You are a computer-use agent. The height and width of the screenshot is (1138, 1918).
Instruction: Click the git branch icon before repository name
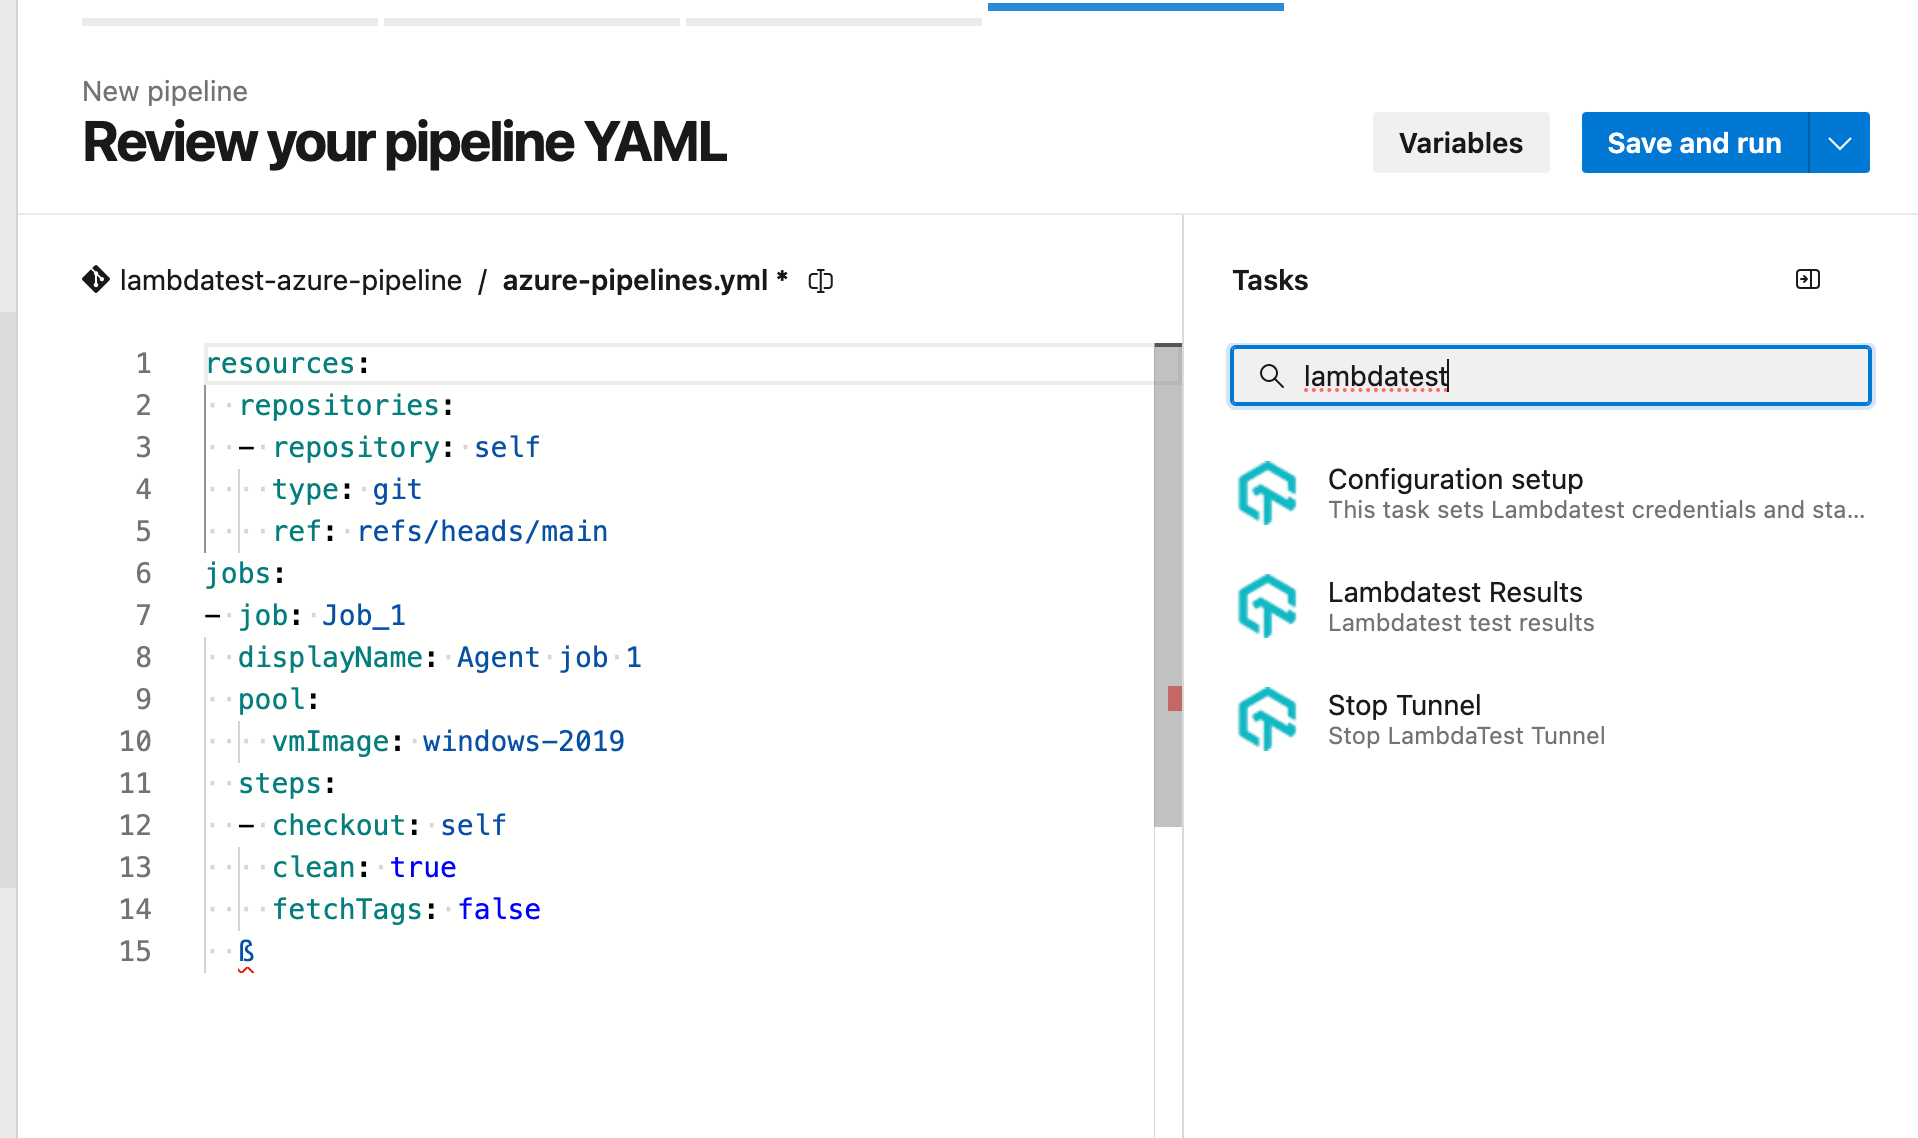click(95, 280)
